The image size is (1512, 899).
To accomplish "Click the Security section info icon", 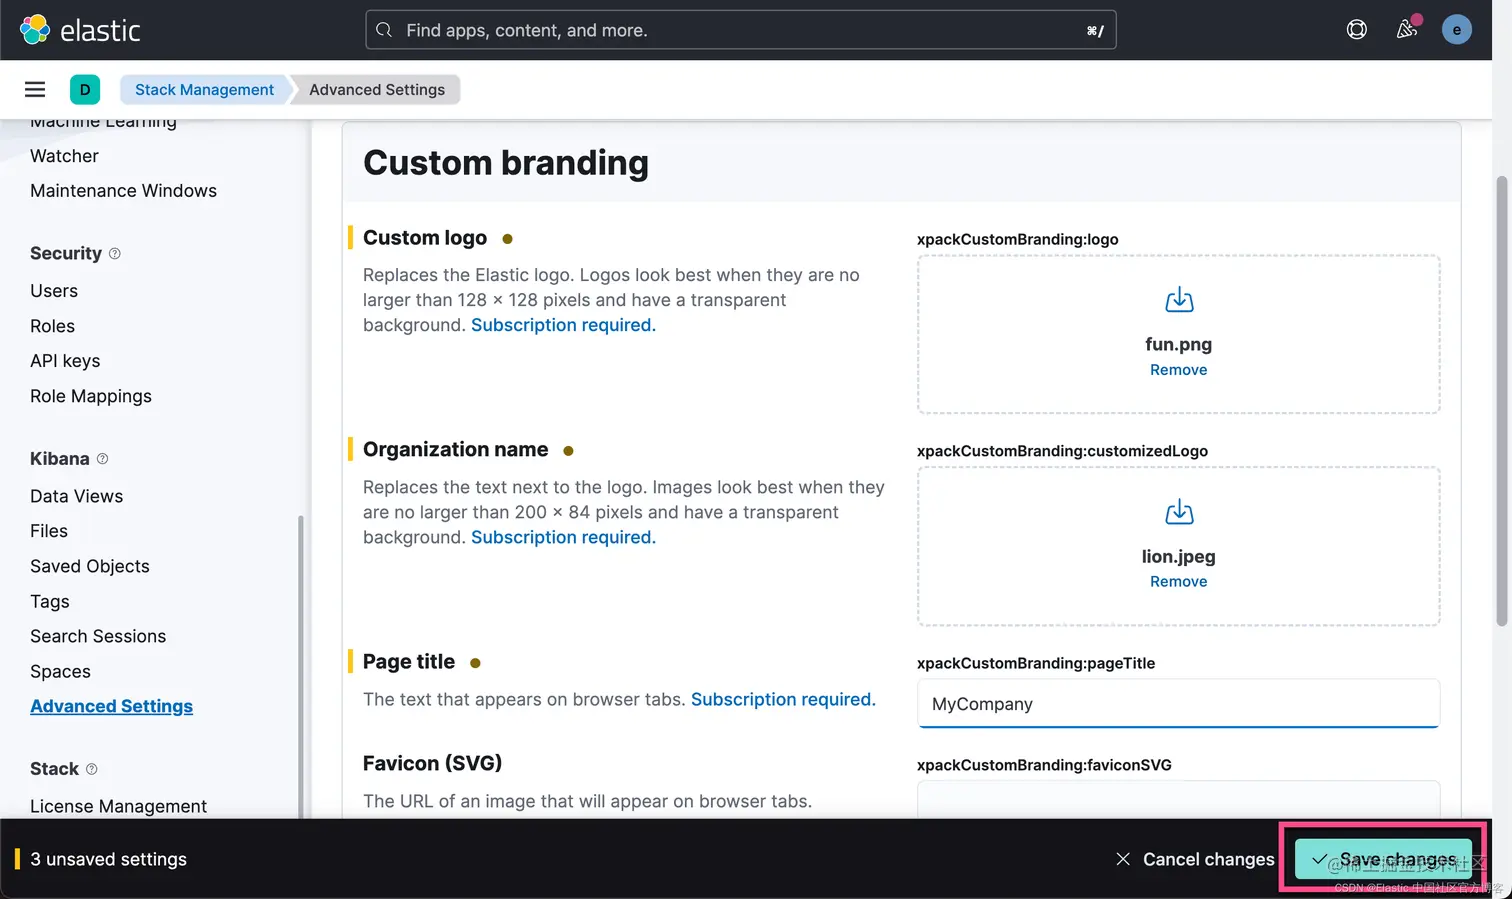I will [115, 254].
